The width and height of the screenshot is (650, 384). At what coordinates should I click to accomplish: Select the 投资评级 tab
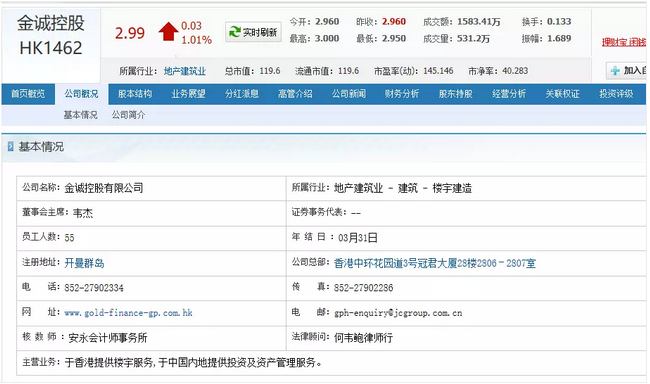[616, 94]
